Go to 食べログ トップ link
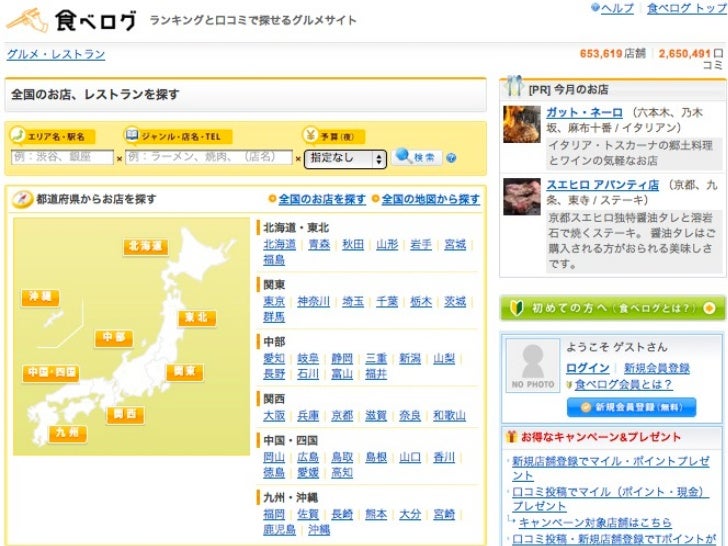Viewport: 728px width, 546px height. click(x=687, y=8)
